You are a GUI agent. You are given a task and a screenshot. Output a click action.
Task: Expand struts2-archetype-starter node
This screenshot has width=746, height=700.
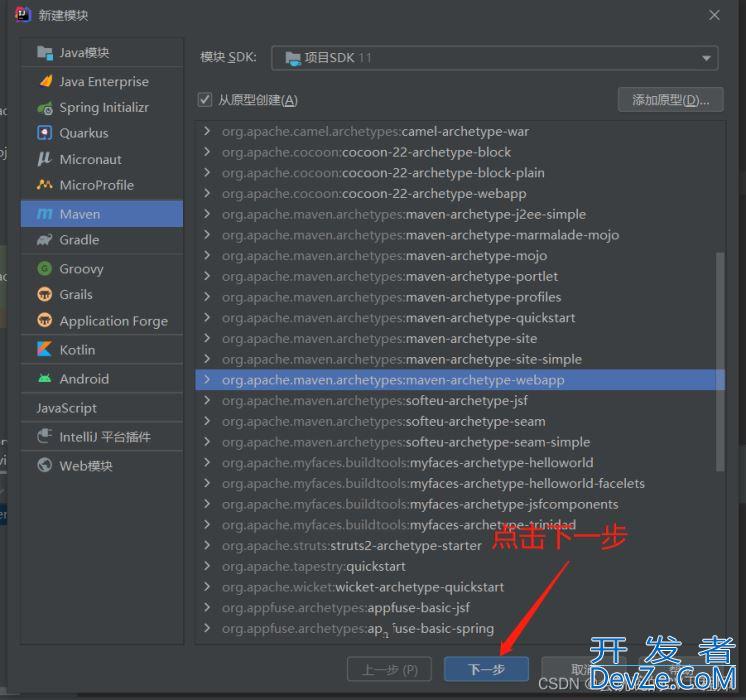(206, 545)
